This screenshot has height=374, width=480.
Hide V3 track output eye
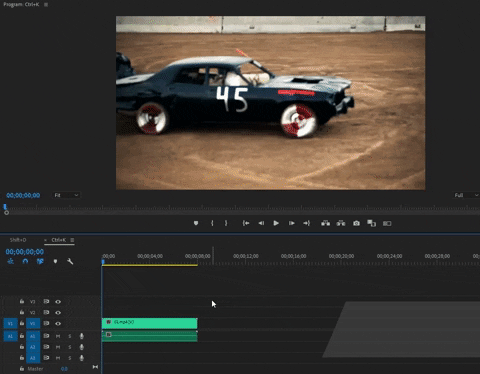click(x=58, y=302)
